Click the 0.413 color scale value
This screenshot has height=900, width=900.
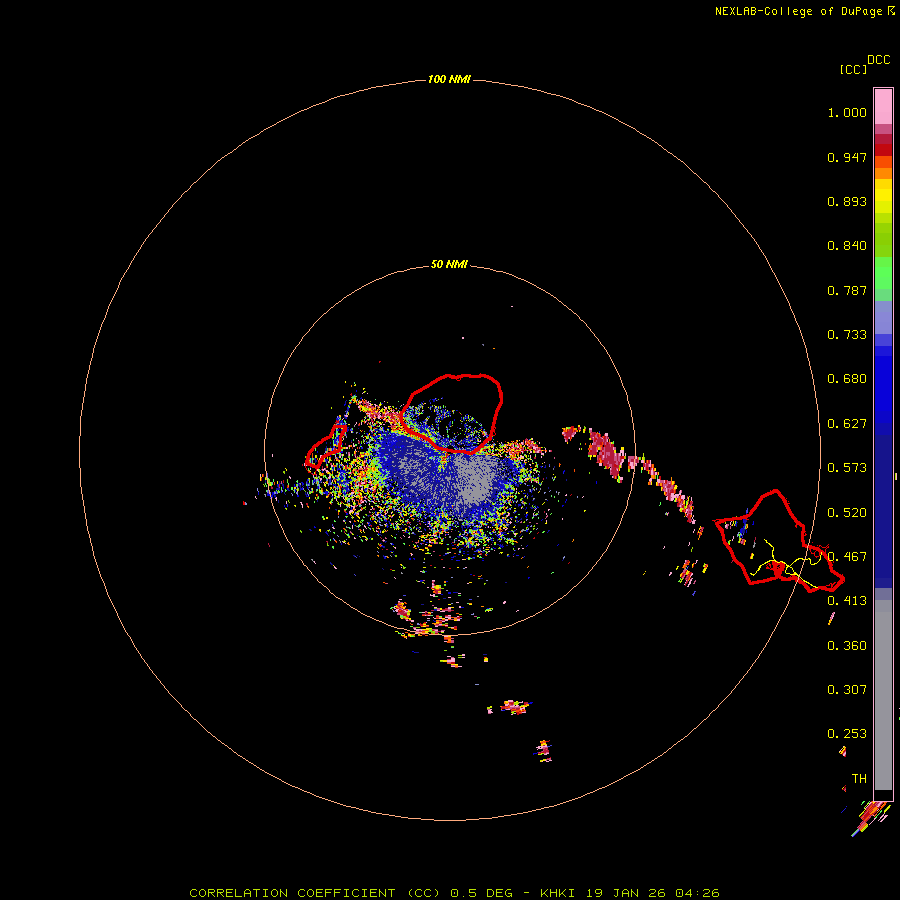click(847, 601)
